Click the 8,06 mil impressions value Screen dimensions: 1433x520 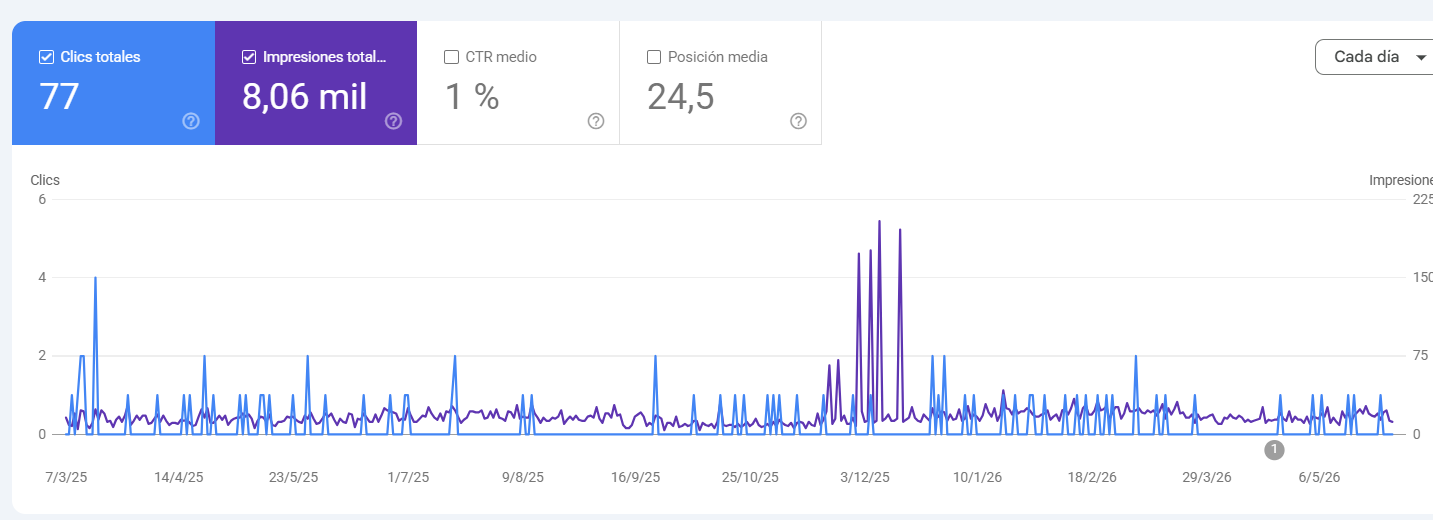tap(304, 97)
